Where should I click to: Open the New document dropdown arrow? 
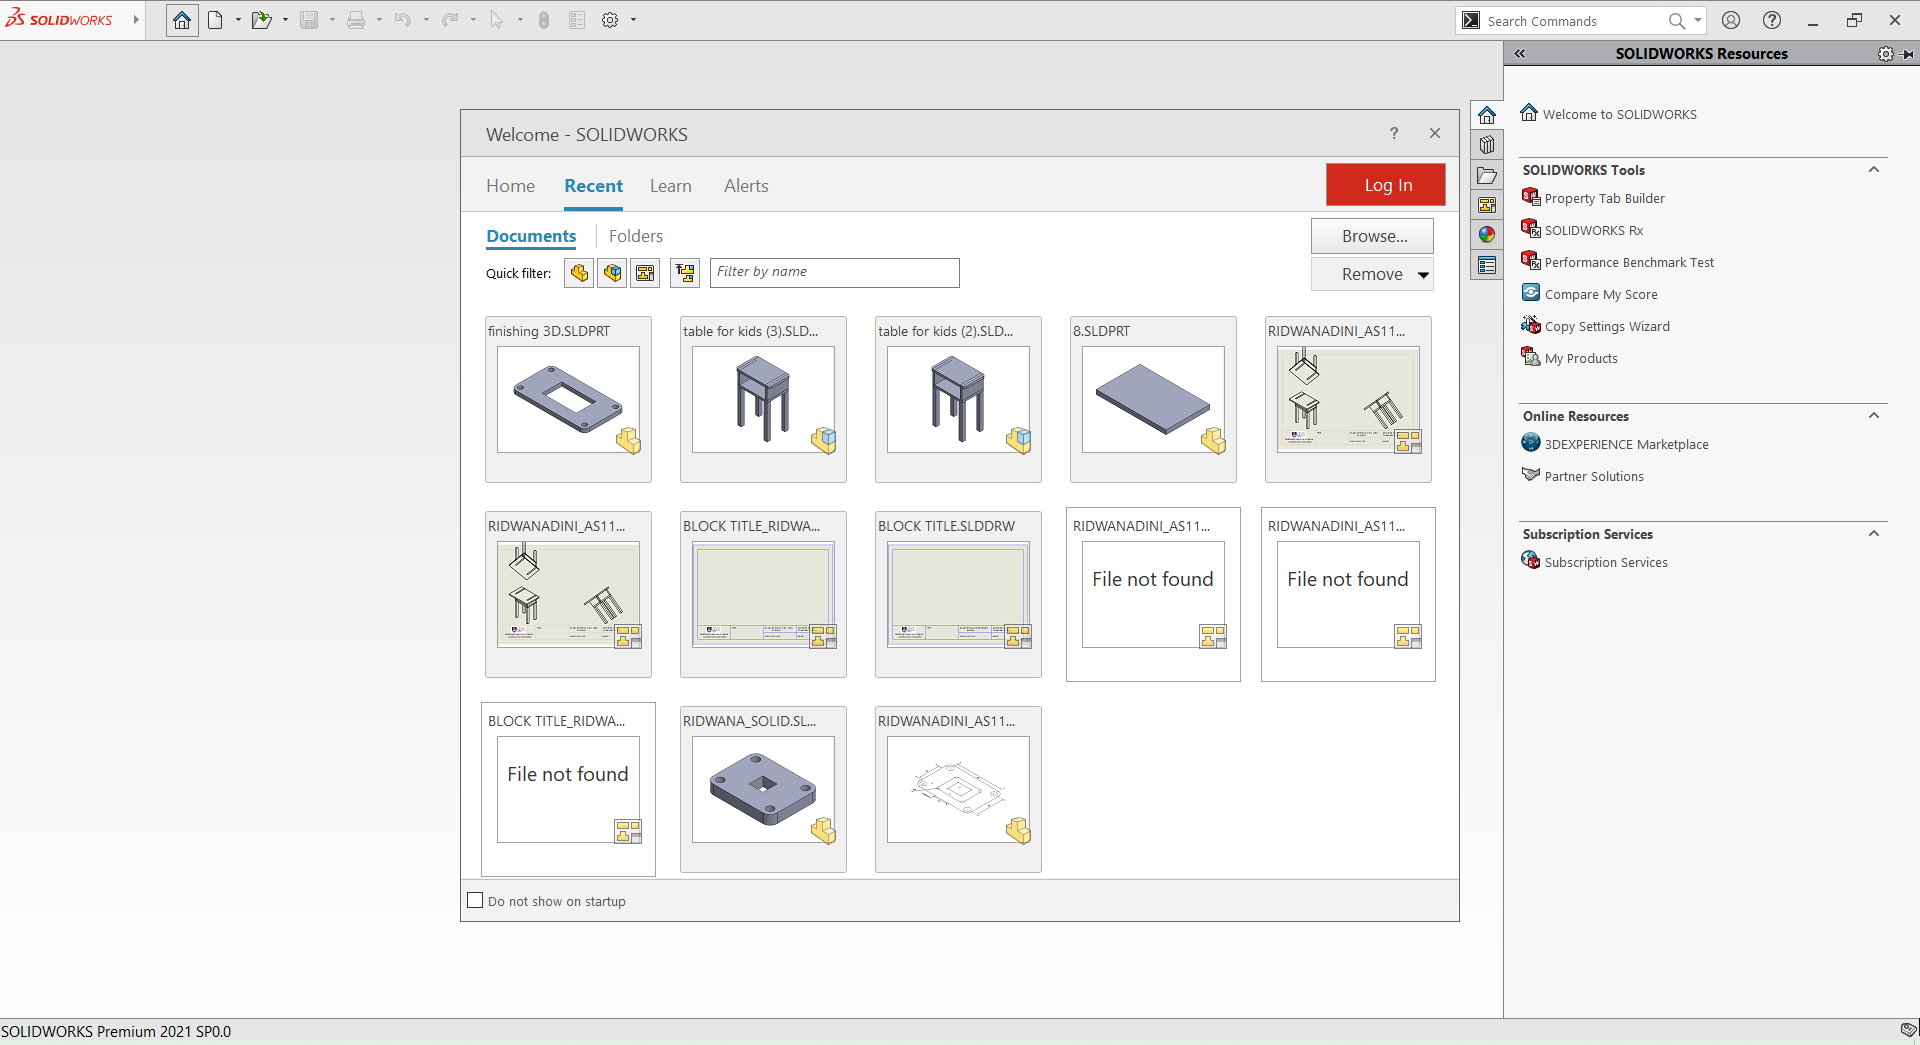238,20
